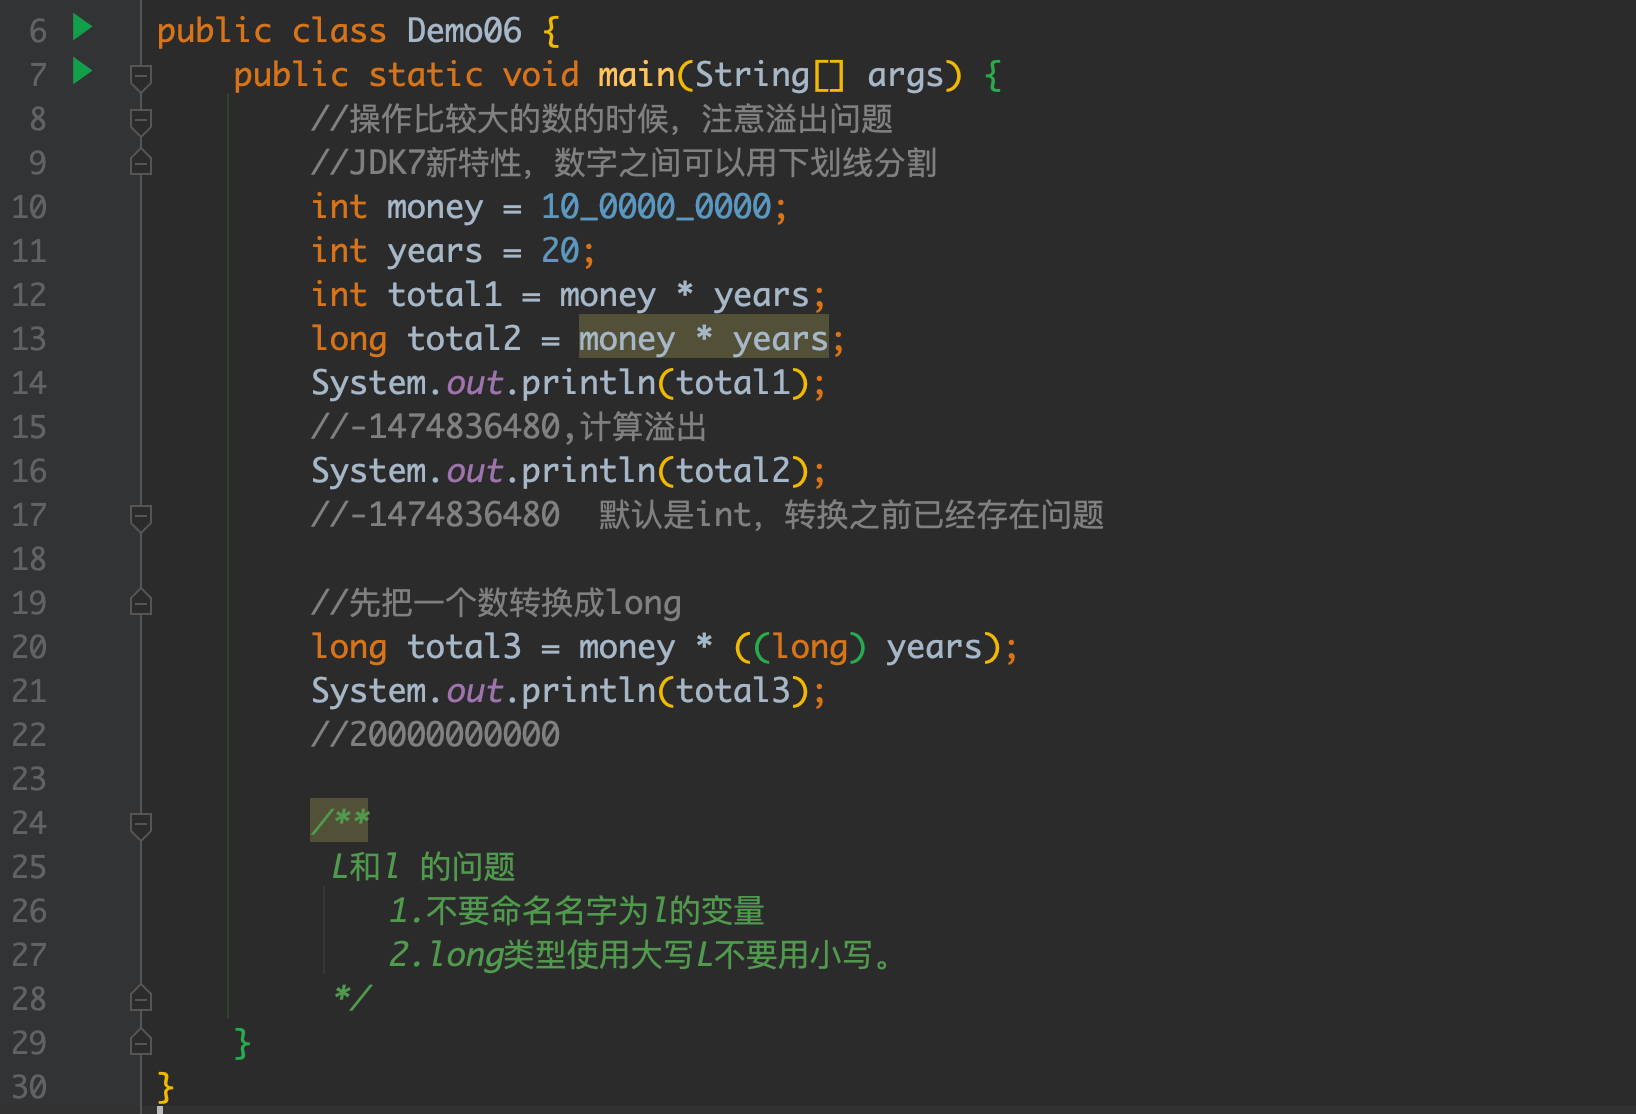Toggle fold marker on line 17
This screenshot has height=1114, width=1636.
pos(141,516)
